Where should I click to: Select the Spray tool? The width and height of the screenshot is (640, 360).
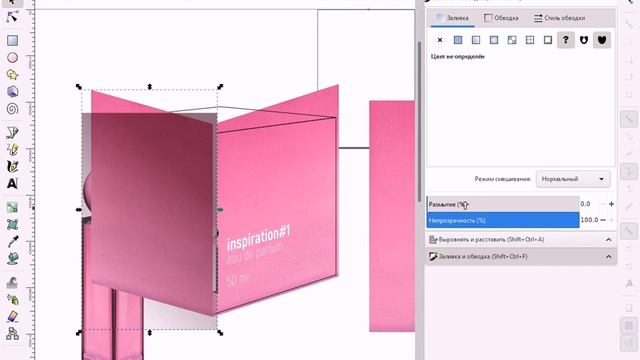pyautogui.click(x=12, y=300)
